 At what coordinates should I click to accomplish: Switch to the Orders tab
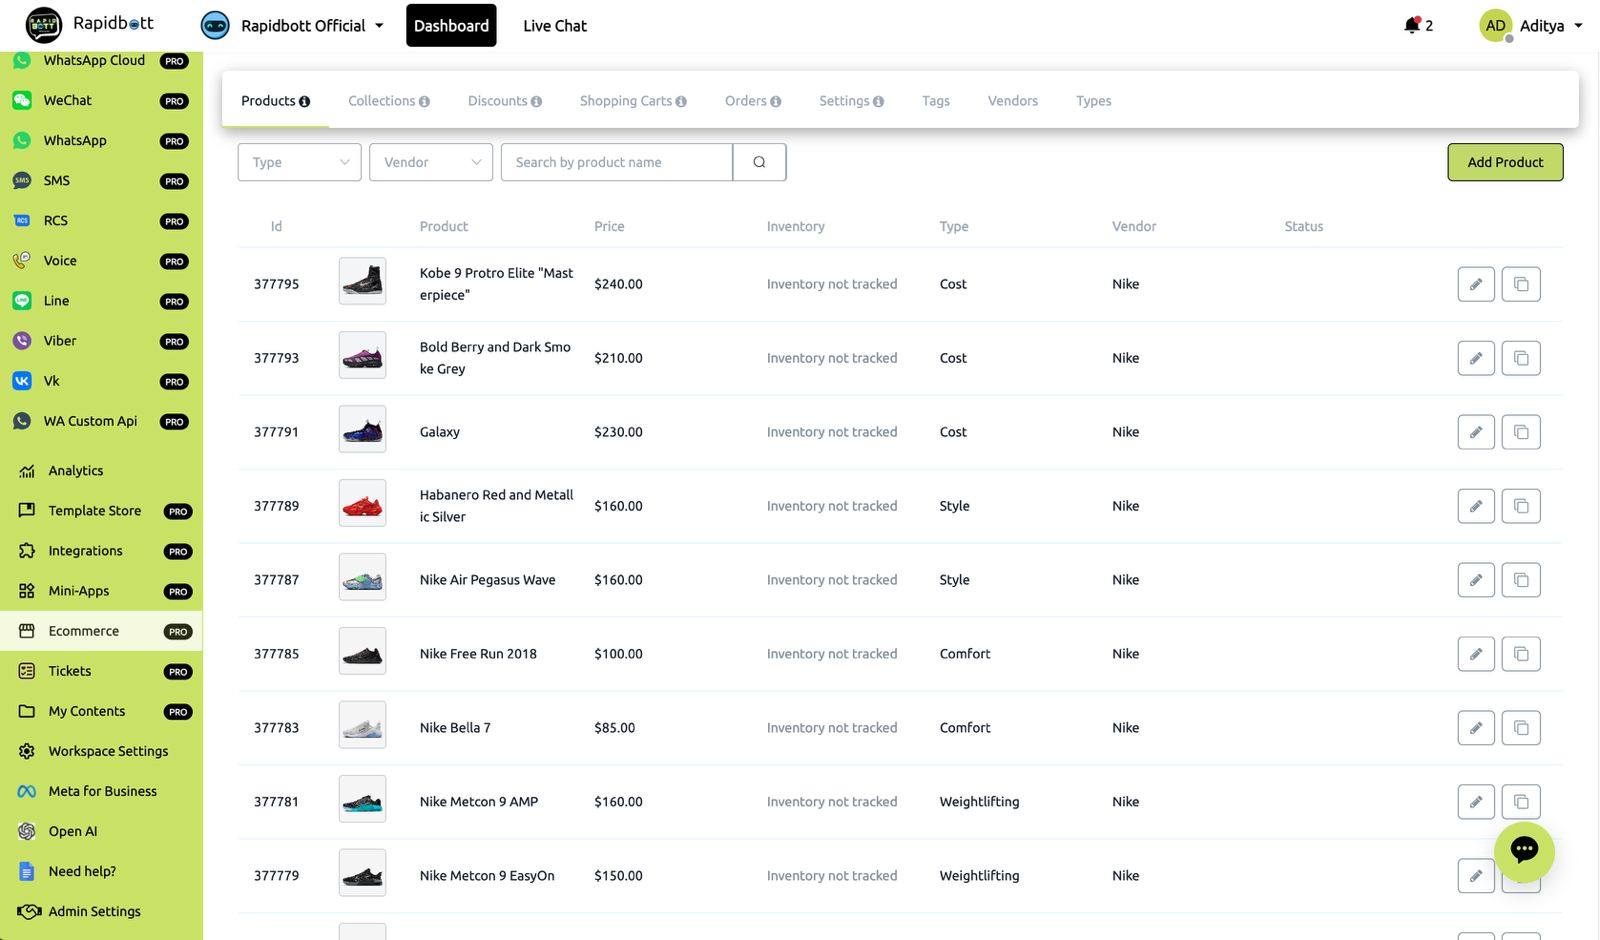click(x=746, y=101)
